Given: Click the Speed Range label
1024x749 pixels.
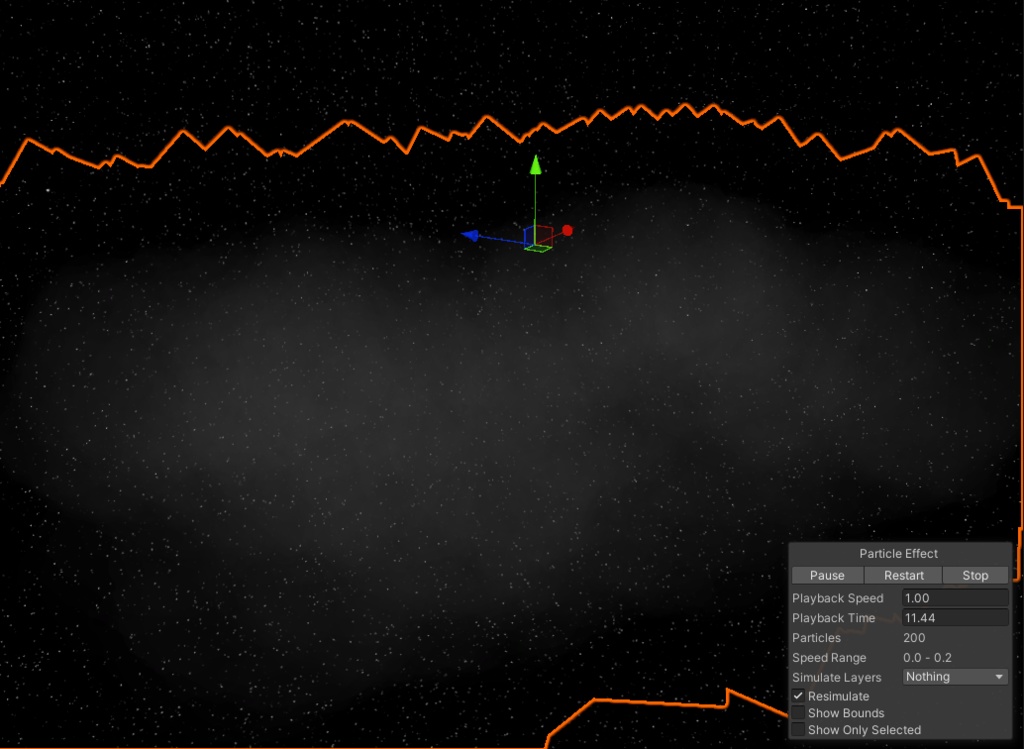Looking at the screenshot, I should (x=829, y=658).
